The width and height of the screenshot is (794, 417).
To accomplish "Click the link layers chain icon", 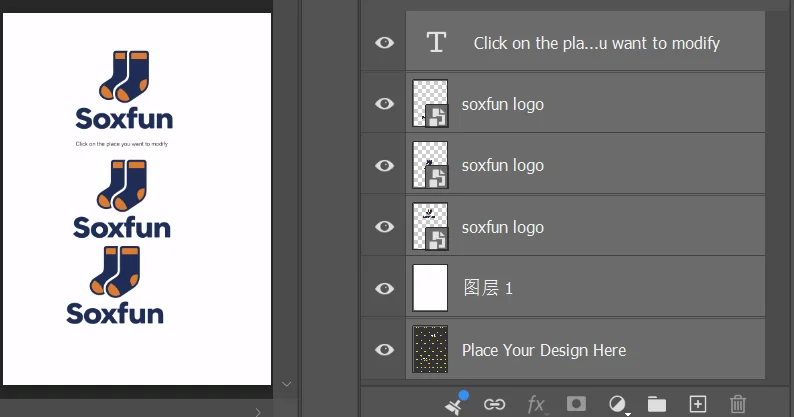I will coord(494,404).
